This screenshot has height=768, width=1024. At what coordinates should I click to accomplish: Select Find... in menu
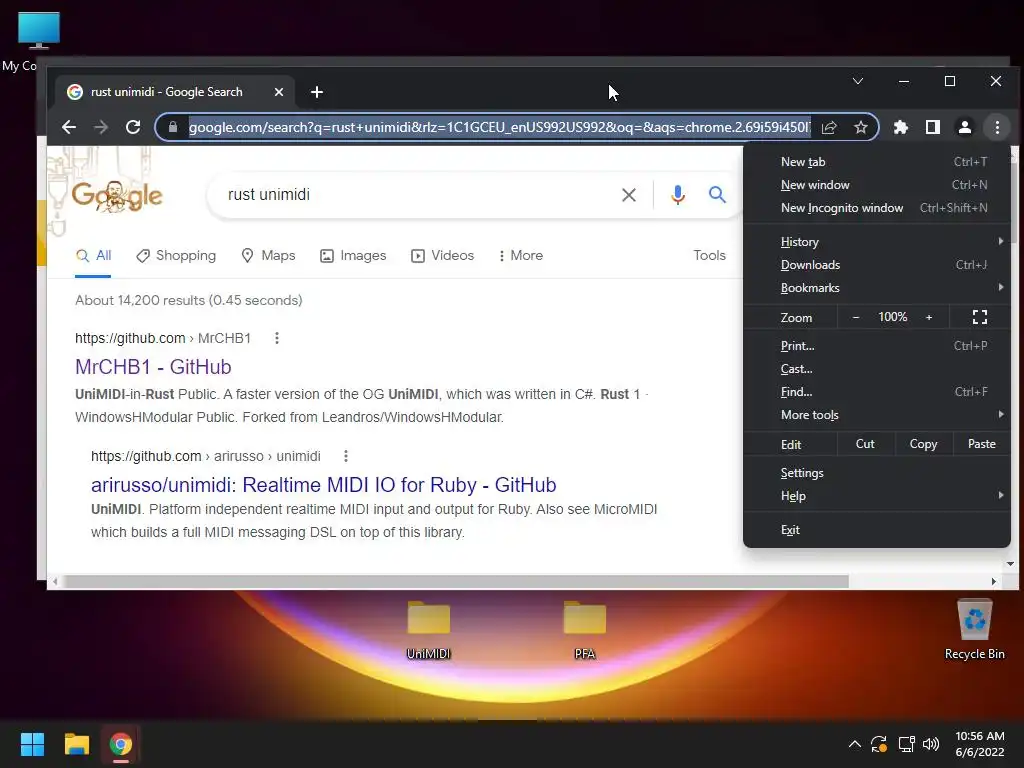(876, 392)
